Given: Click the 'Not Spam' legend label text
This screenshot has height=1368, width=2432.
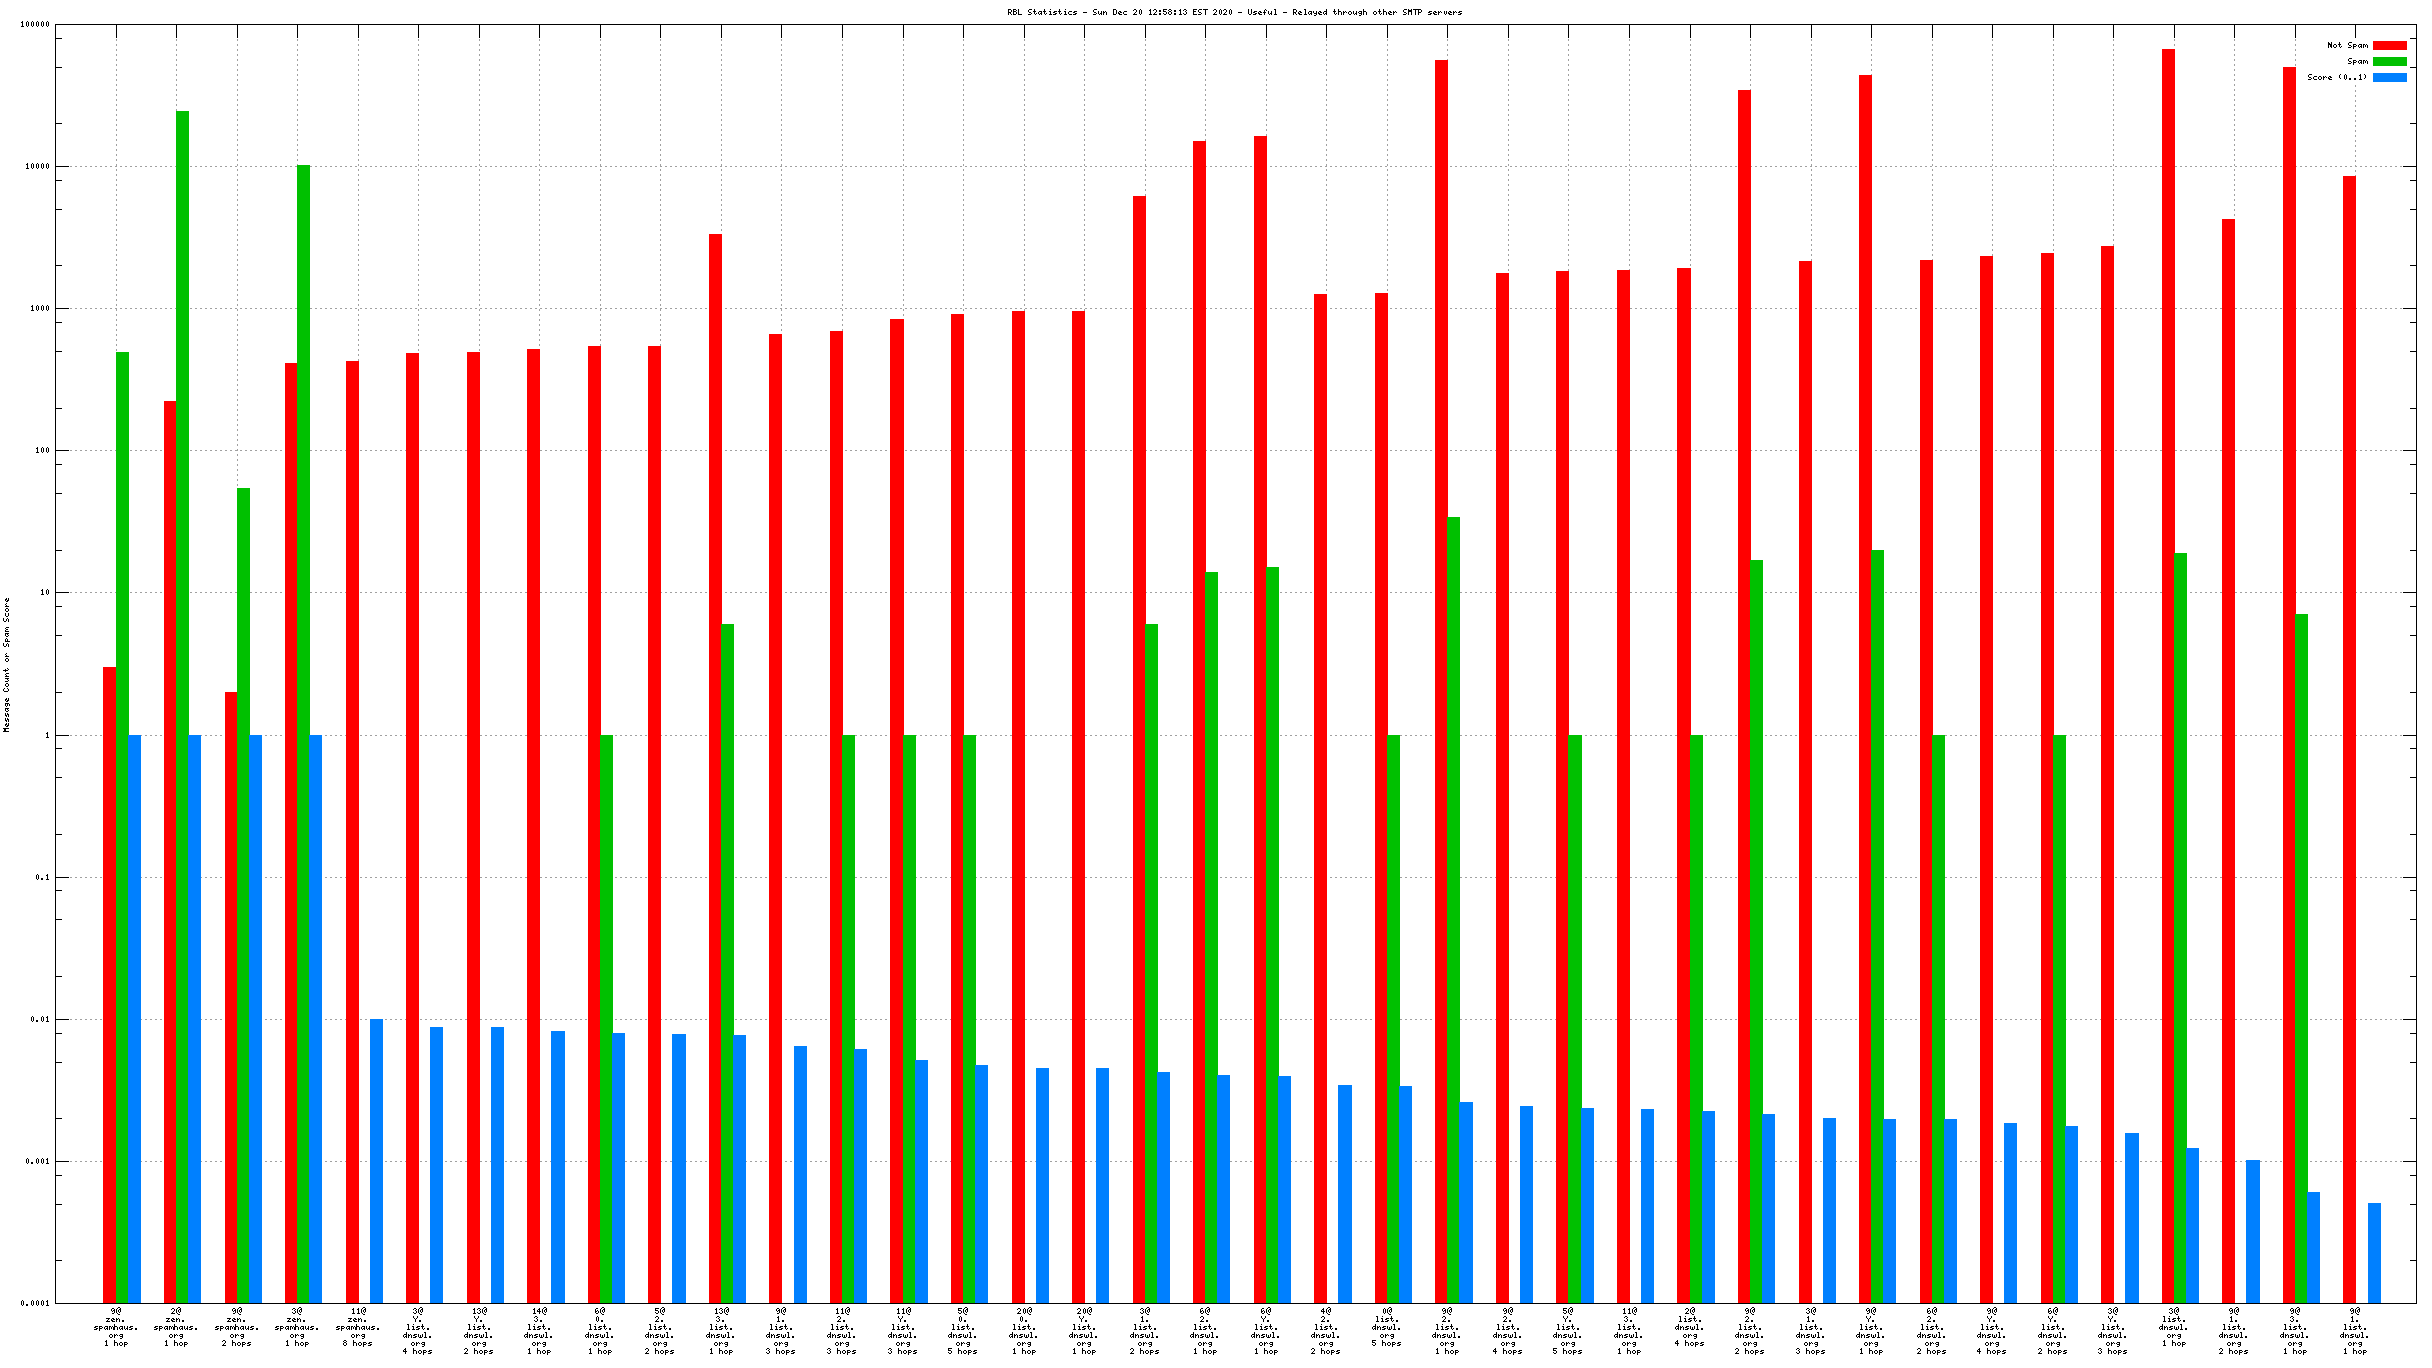Looking at the screenshot, I should tap(2346, 45).
